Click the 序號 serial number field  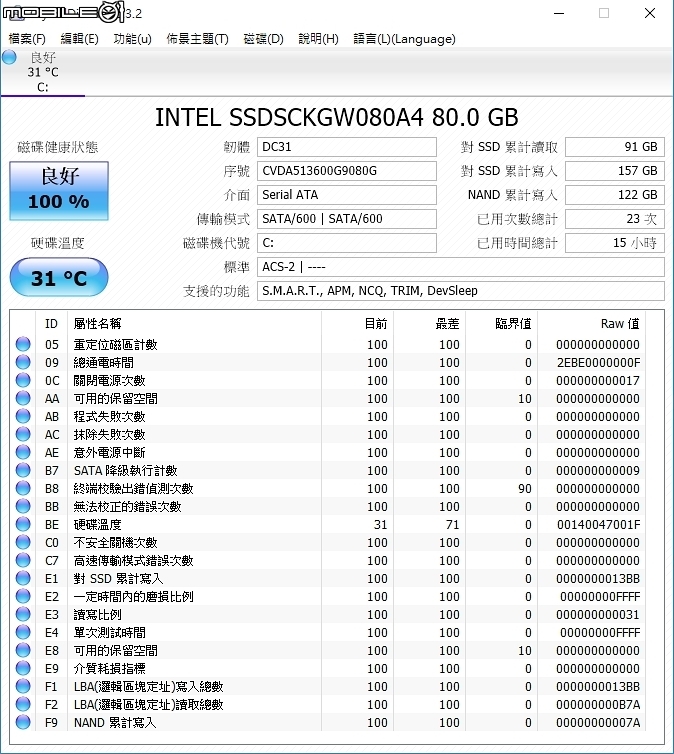tap(347, 171)
